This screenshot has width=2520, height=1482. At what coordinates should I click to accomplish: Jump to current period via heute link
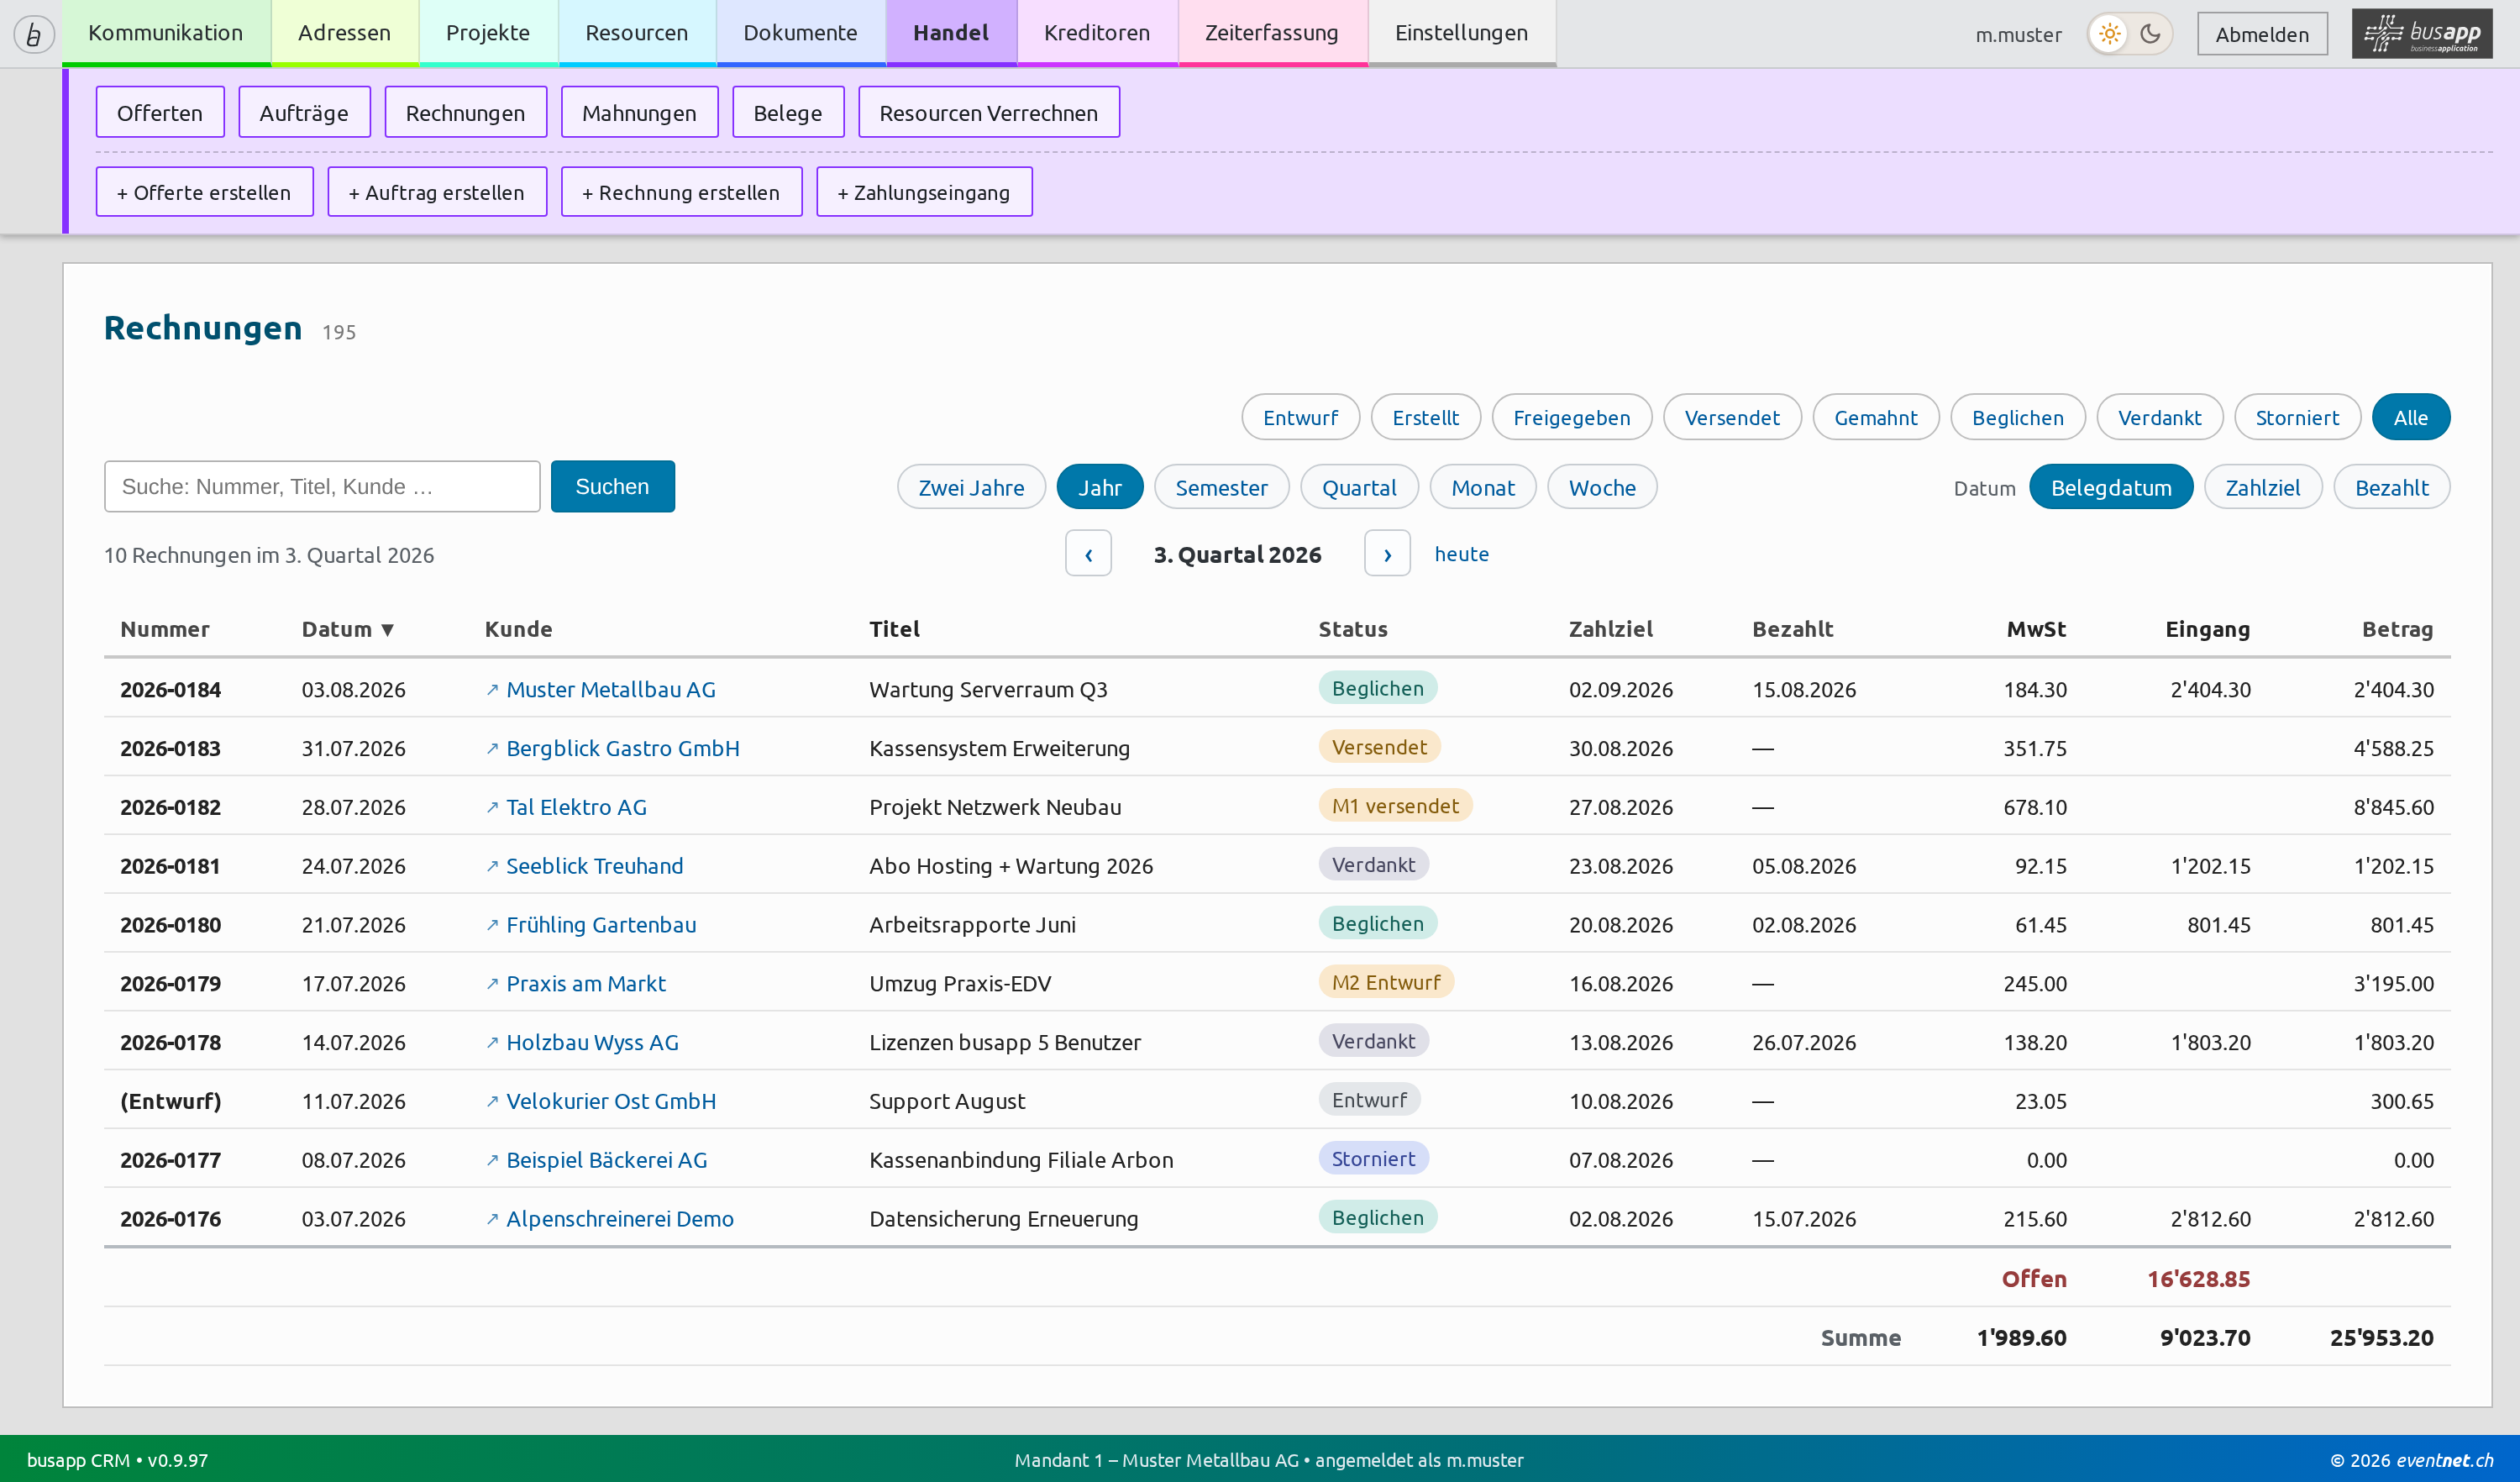pyautogui.click(x=1461, y=554)
